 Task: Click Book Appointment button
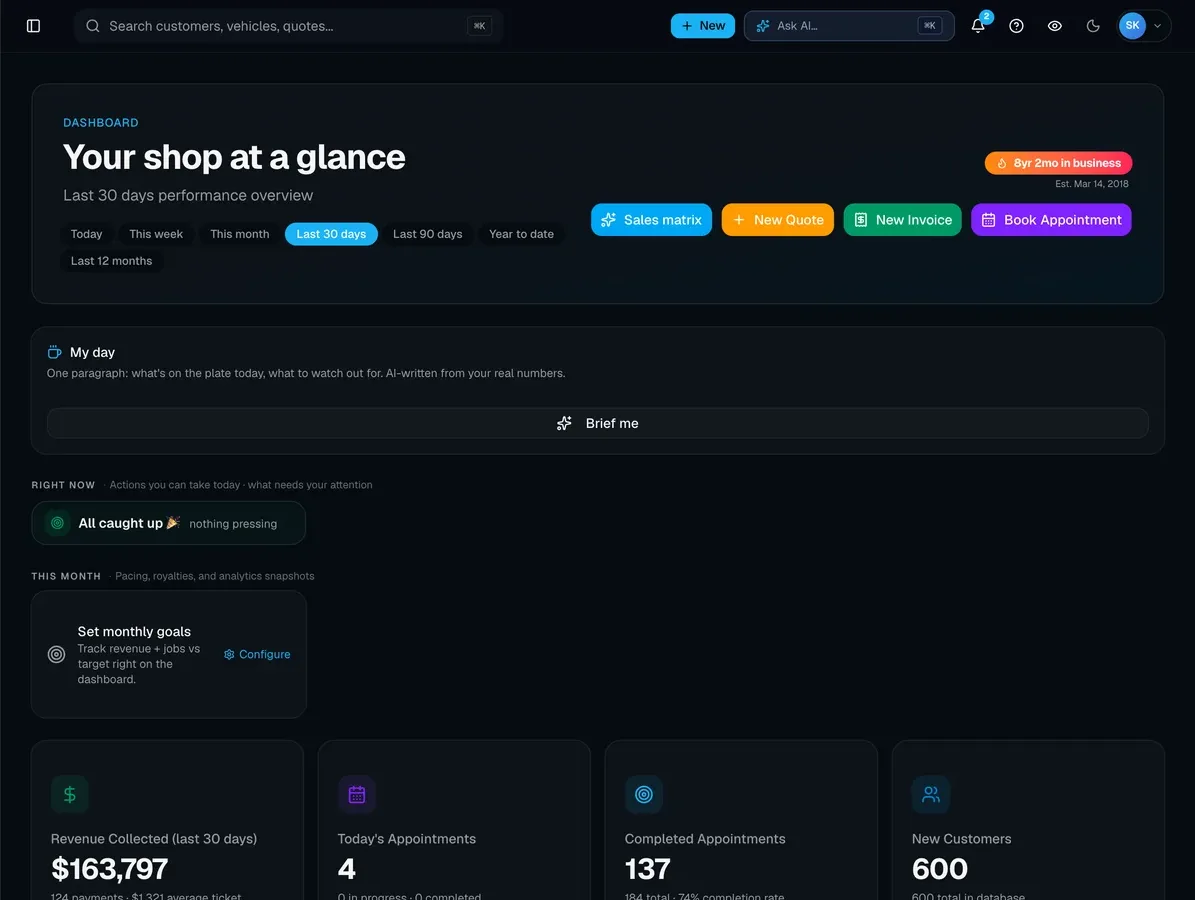(1051, 219)
